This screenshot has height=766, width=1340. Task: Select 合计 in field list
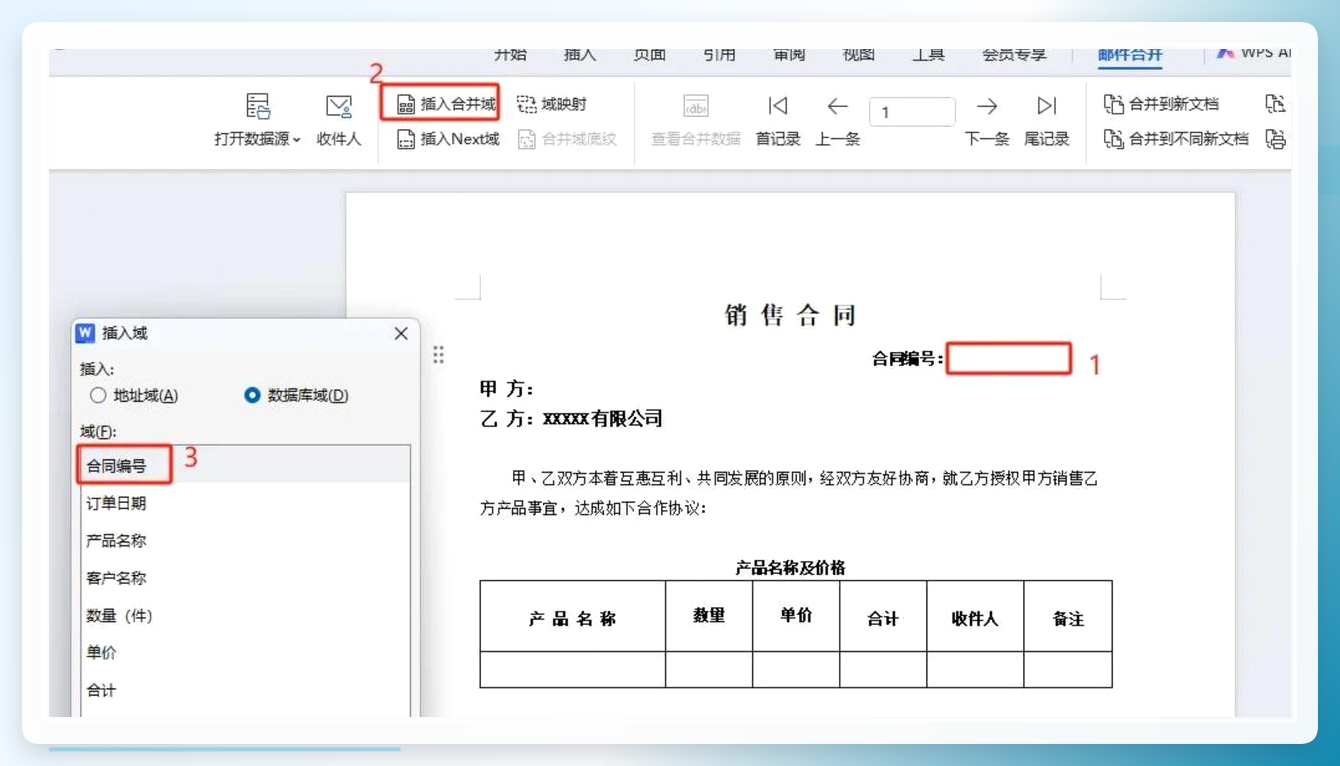click(x=244, y=690)
